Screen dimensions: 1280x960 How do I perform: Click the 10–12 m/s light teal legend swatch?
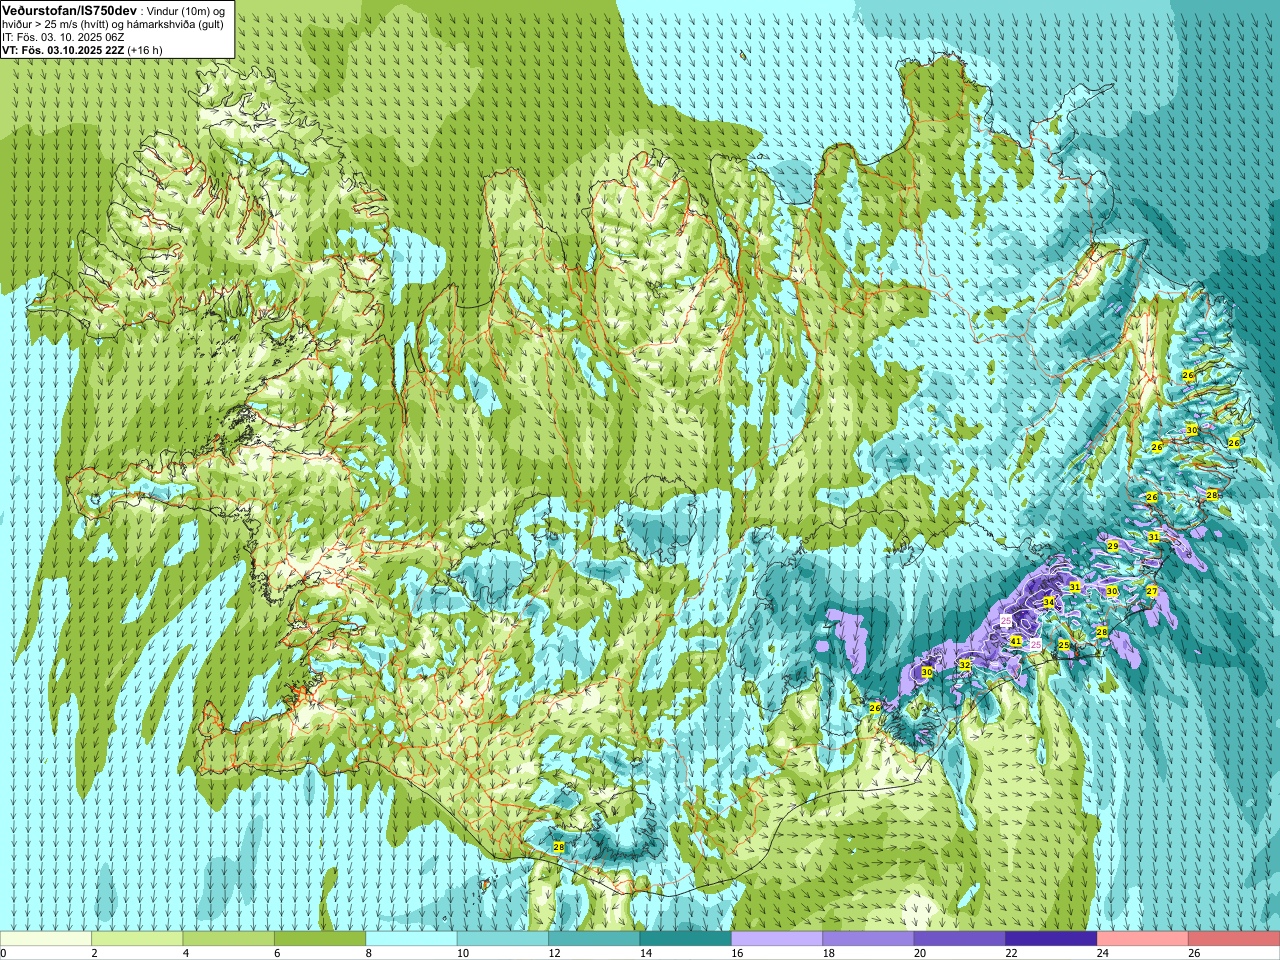pyautogui.click(x=503, y=939)
